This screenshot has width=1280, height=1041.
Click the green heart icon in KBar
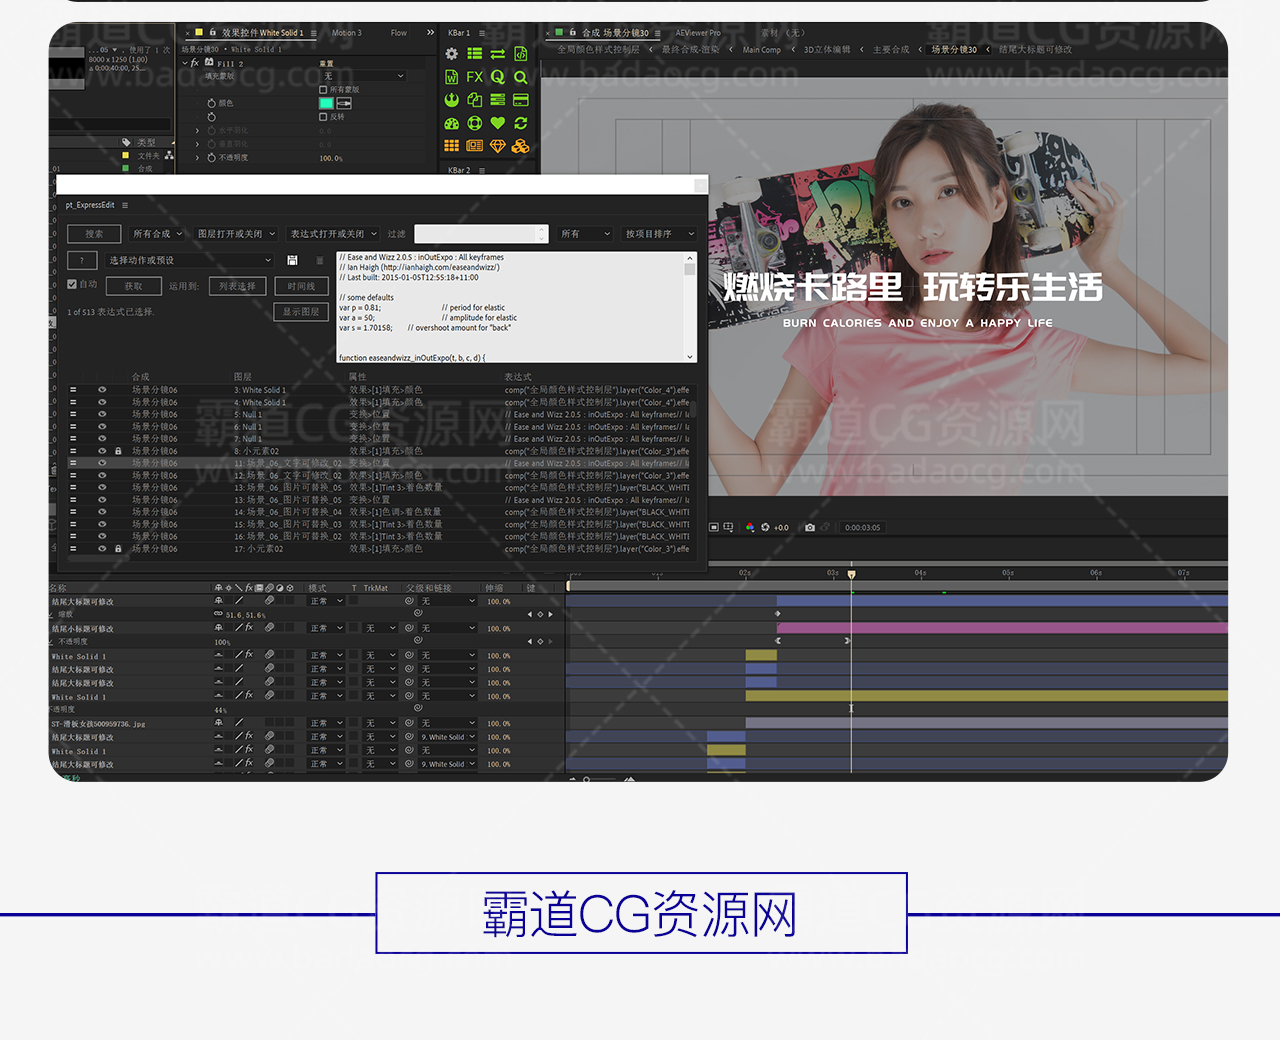[497, 123]
